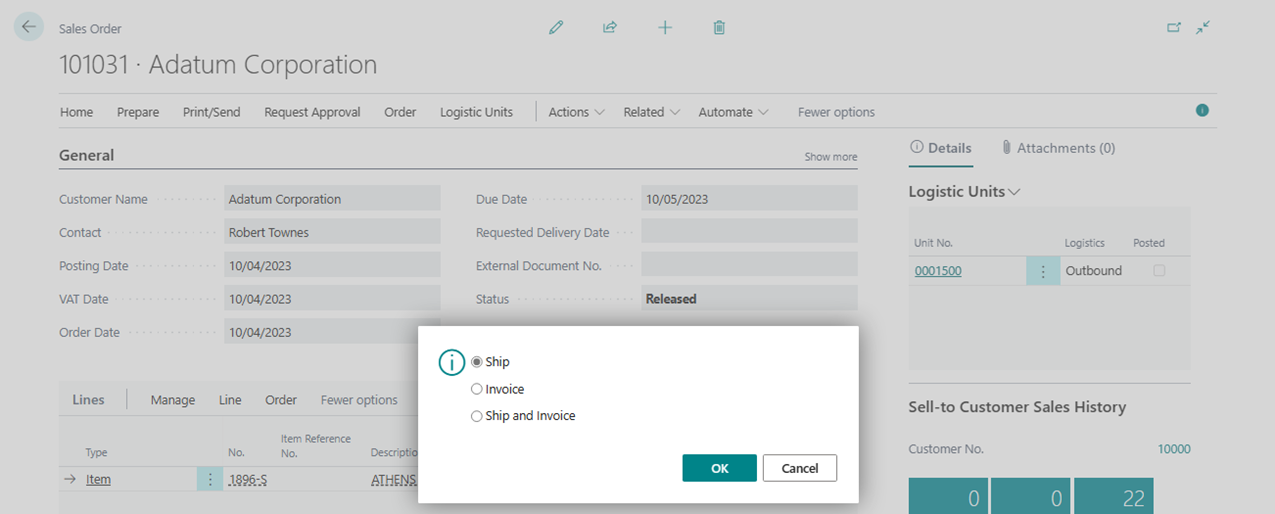Click three-dot menu beside unit 0001500

[1043, 271]
